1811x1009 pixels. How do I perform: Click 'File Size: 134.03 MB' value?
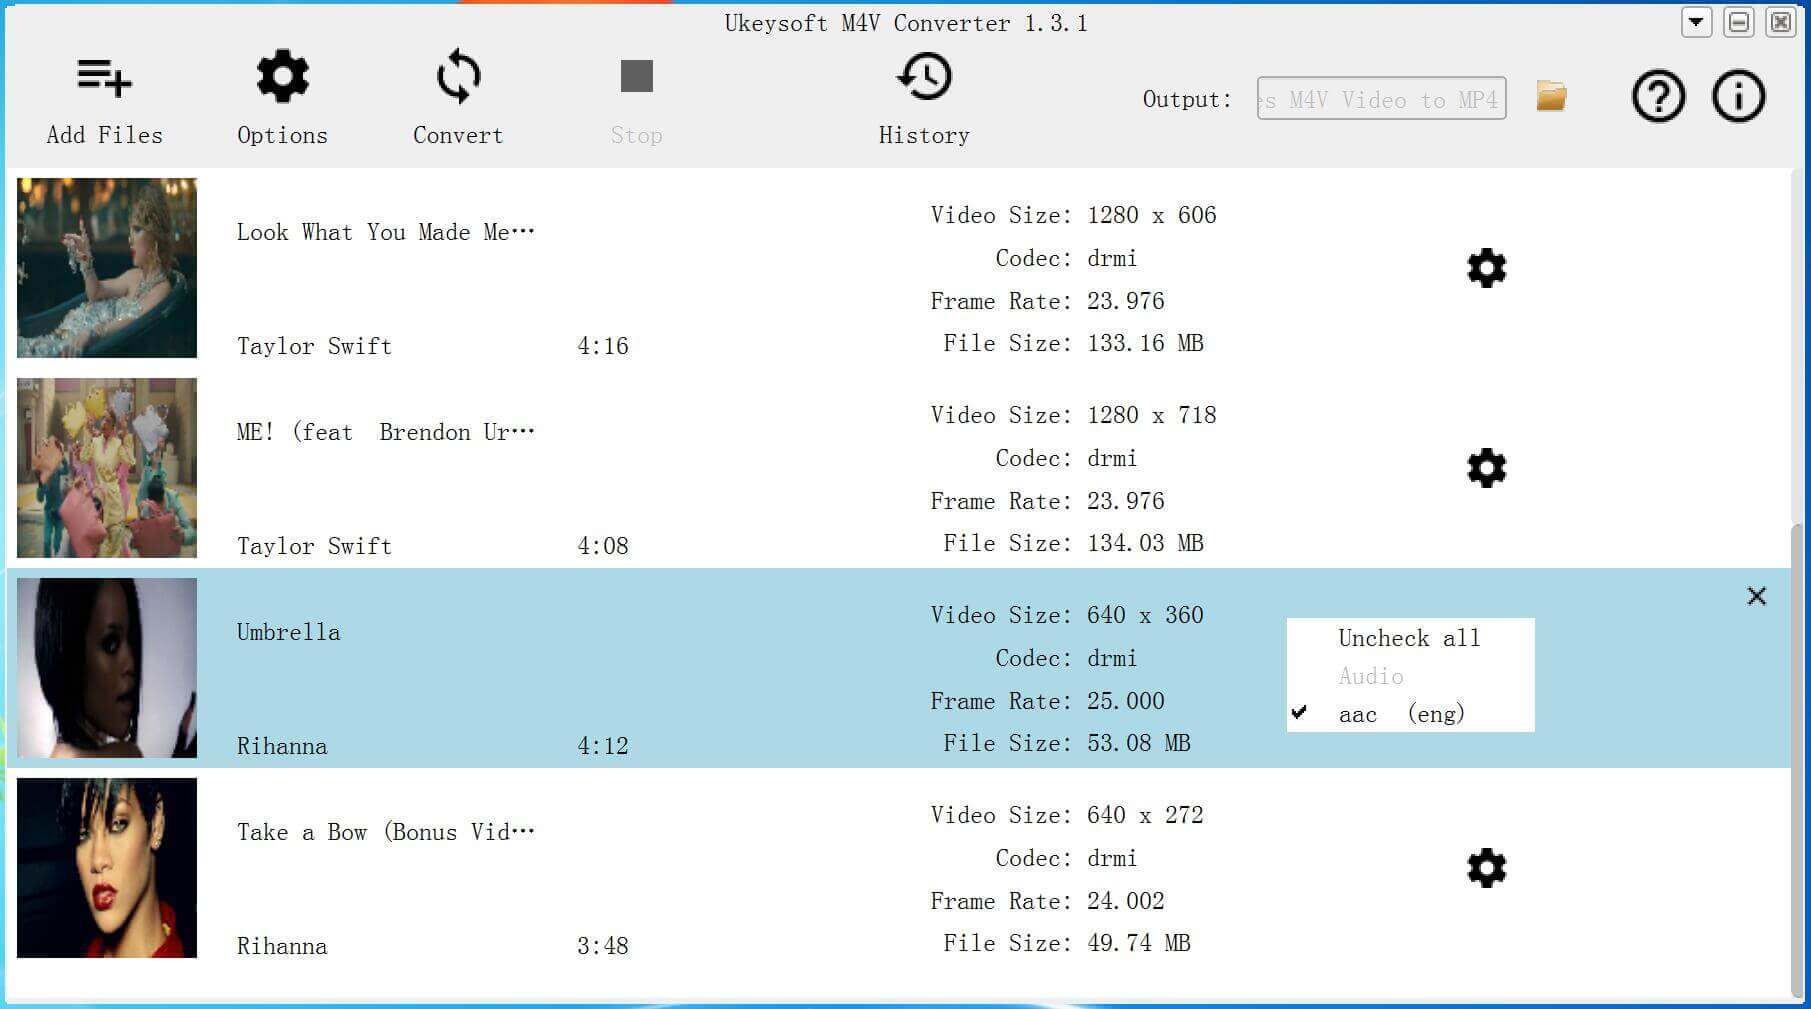(x=1145, y=543)
